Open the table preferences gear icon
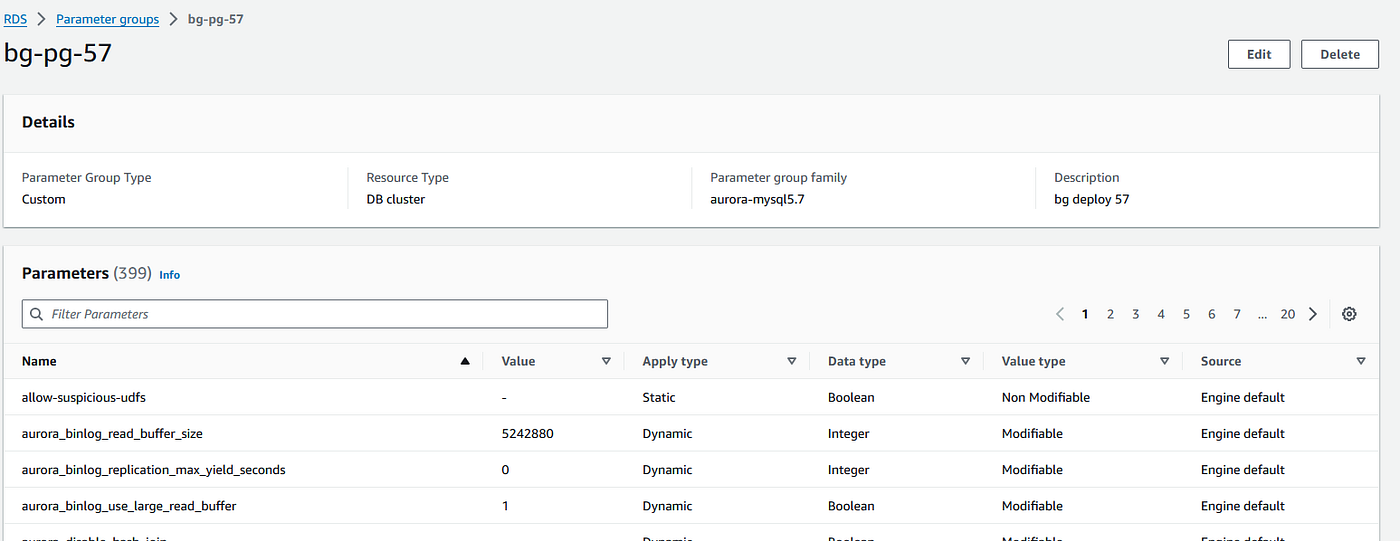1400x541 pixels. pos(1349,314)
